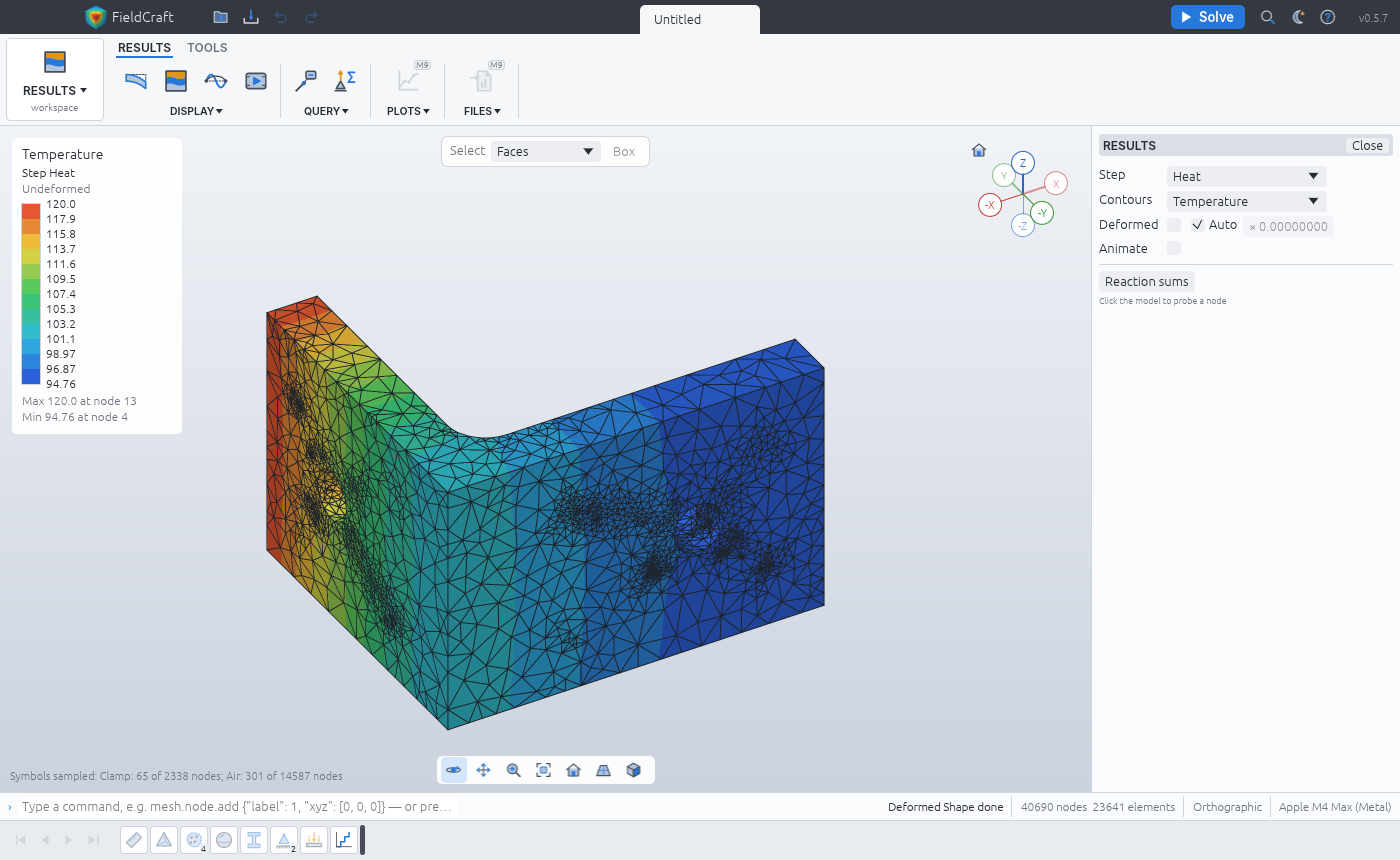
Task: Enable the Deformed checkbox
Action: [1174, 225]
